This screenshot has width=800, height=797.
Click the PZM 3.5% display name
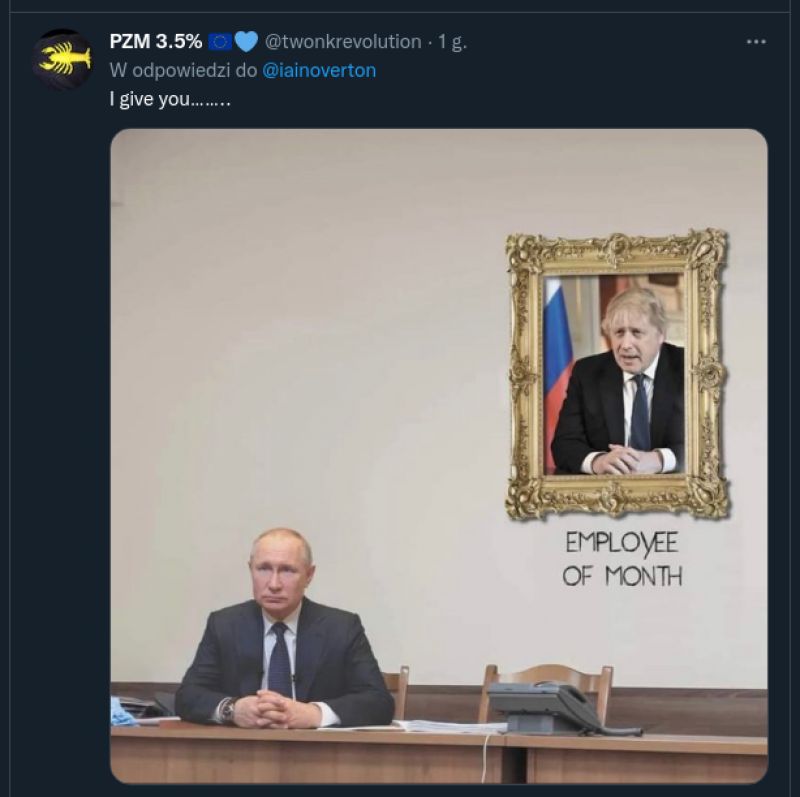click(156, 41)
